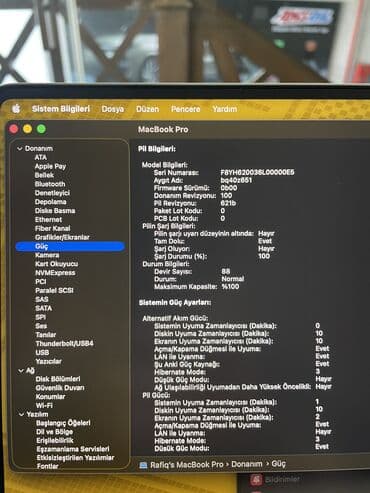Open the Apple menu
This screenshot has width=370, height=493.
pos(16,108)
